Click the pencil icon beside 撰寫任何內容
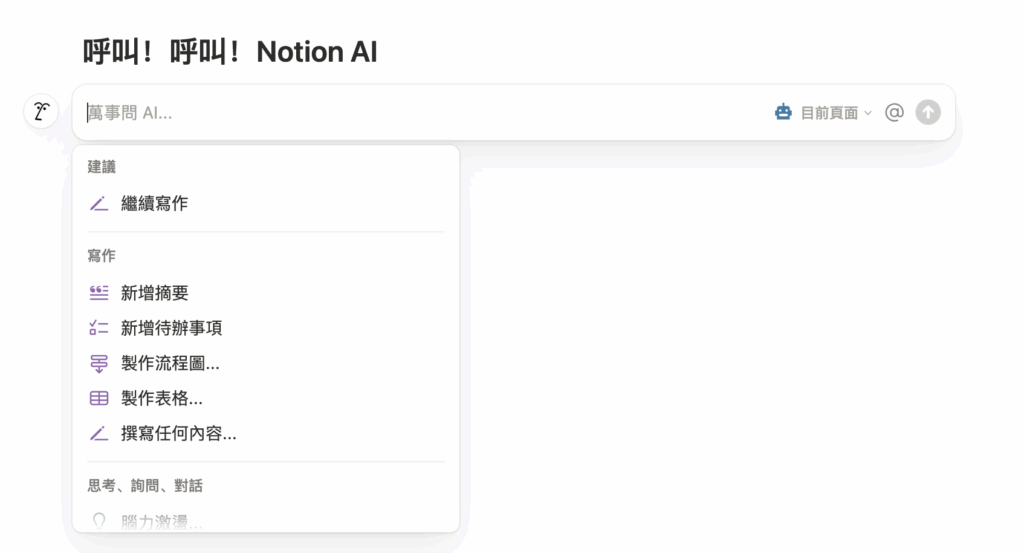 pyautogui.click(x=99, y=434)
